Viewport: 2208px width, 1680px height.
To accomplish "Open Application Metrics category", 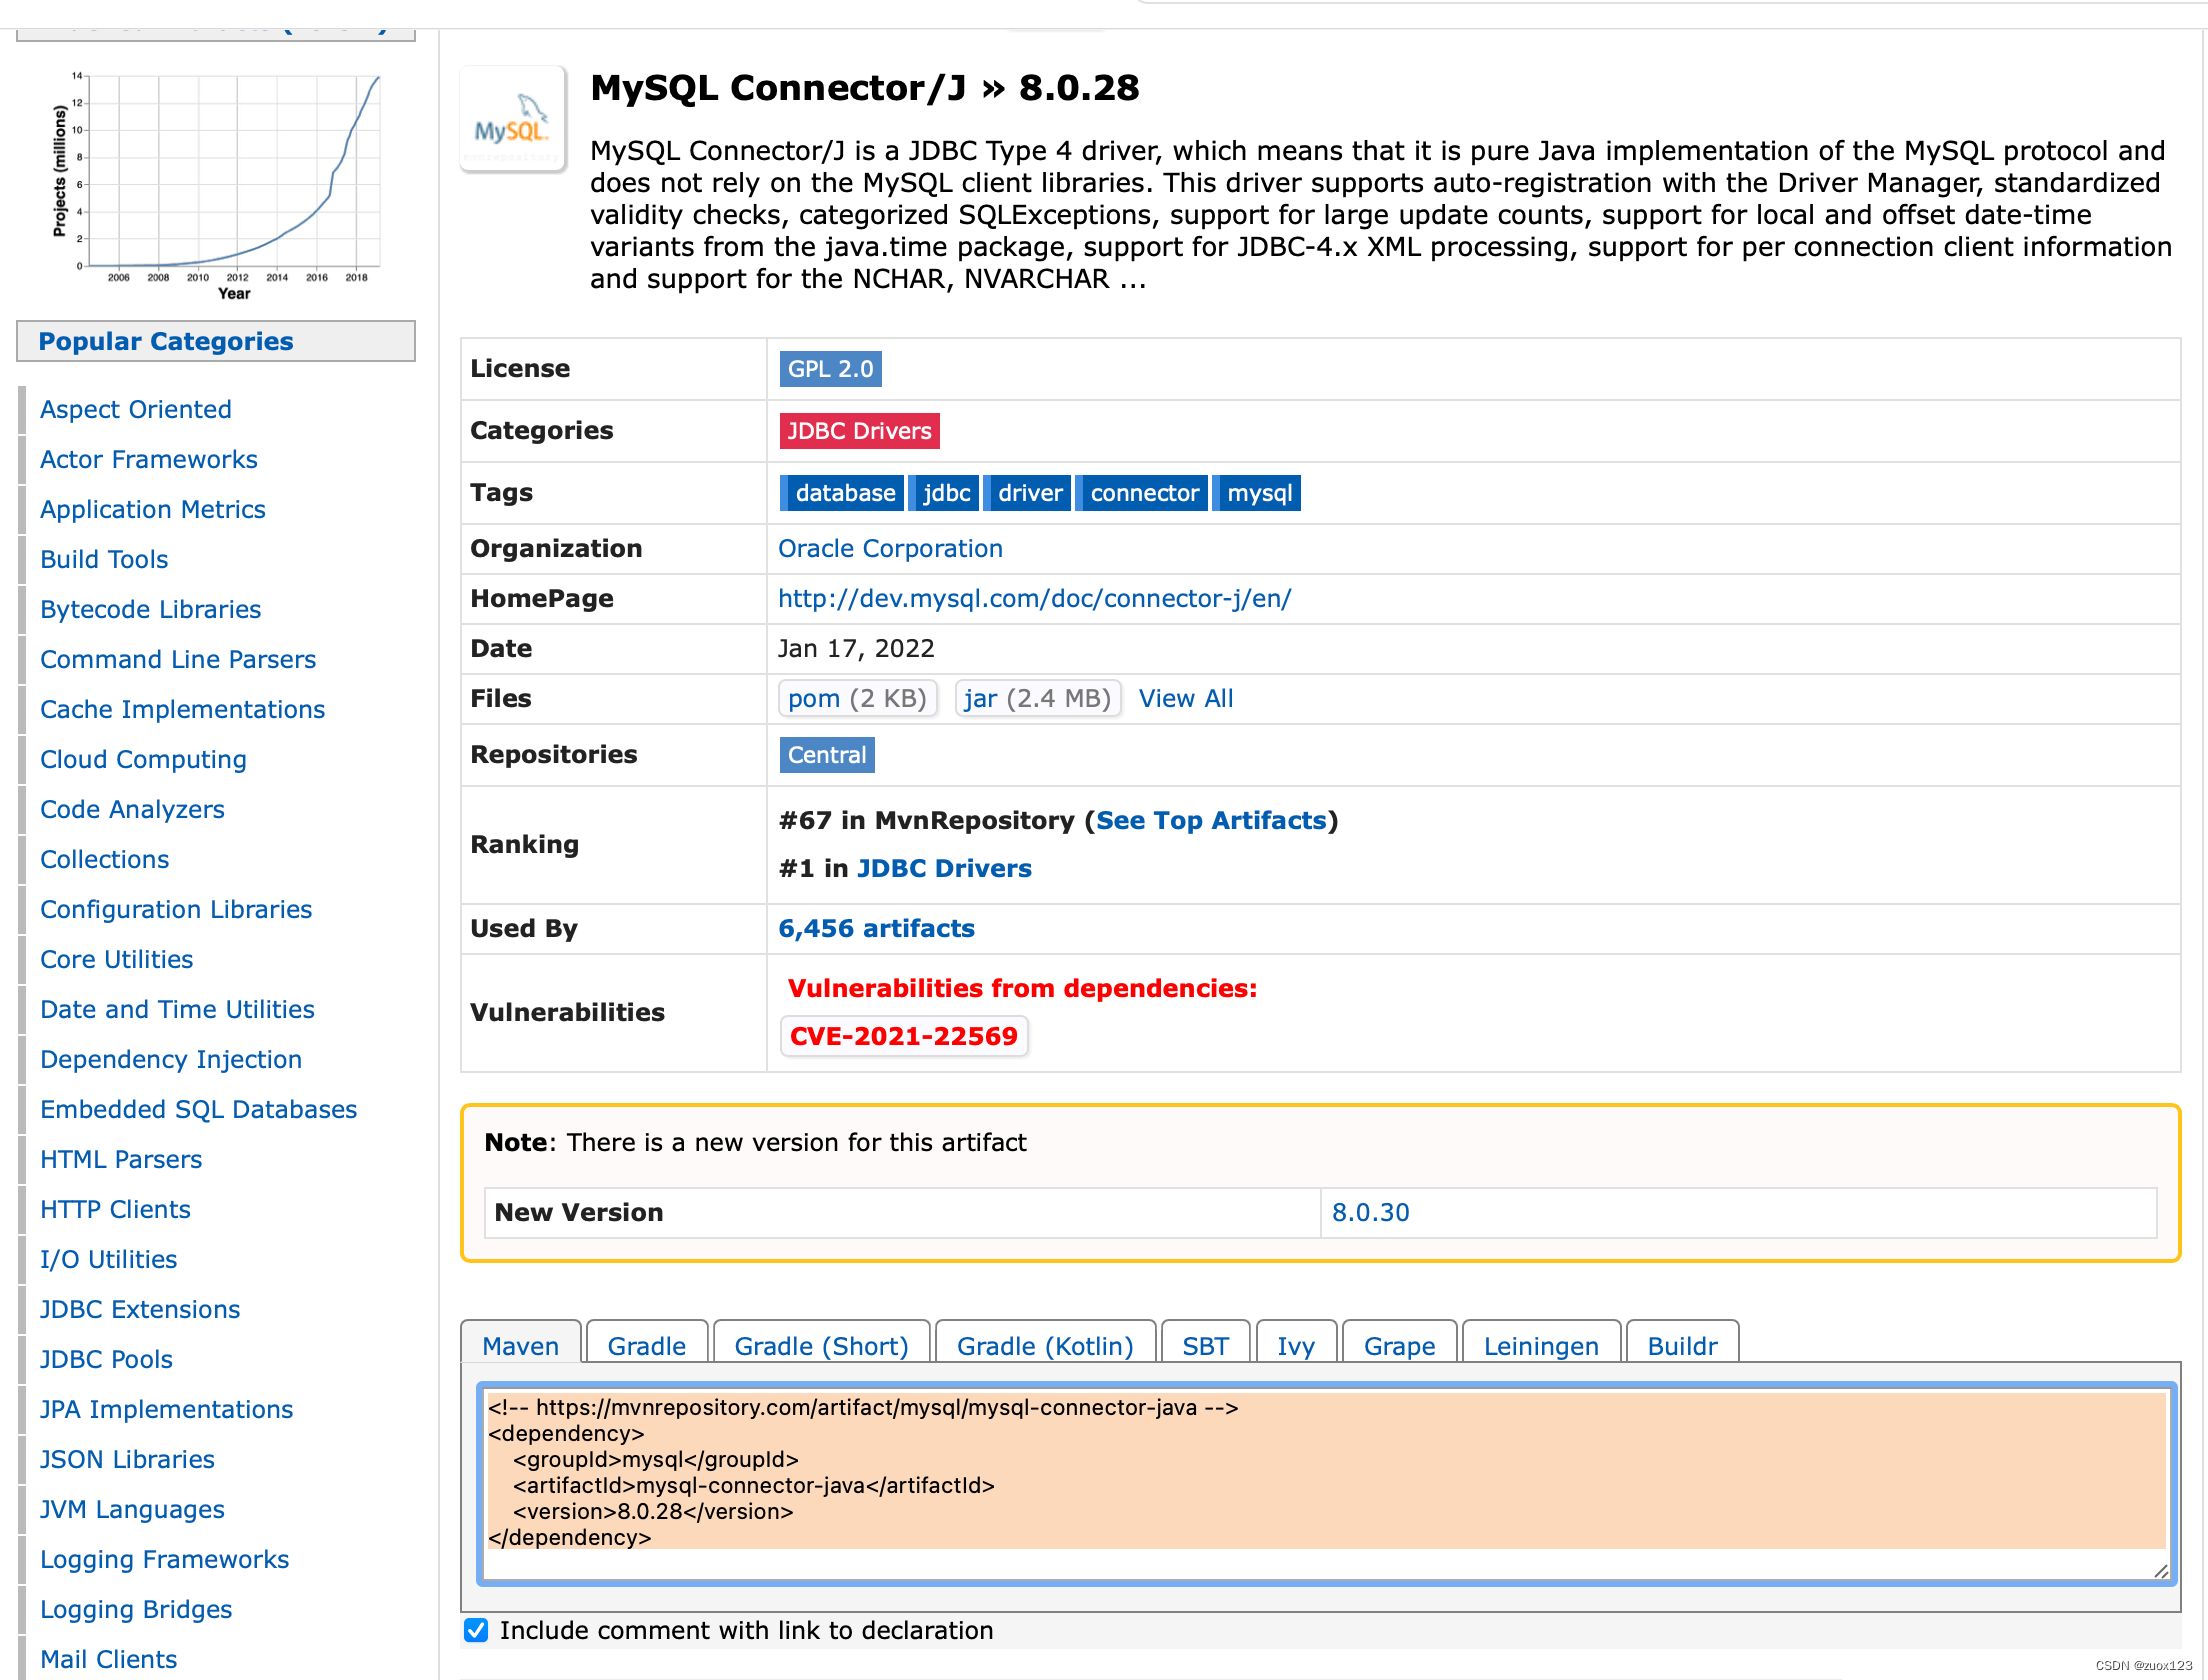I will (153, 510).
